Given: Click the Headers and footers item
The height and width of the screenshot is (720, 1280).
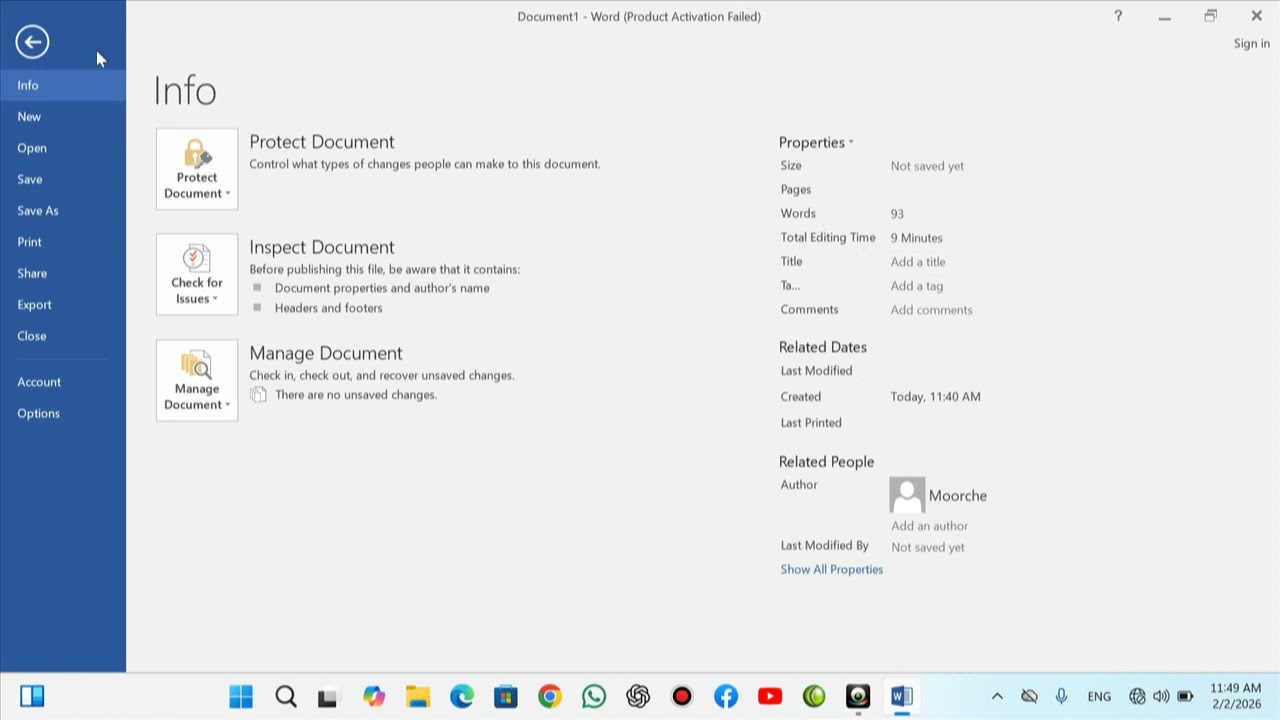Looking at the screenshot, I should (328, 308).
